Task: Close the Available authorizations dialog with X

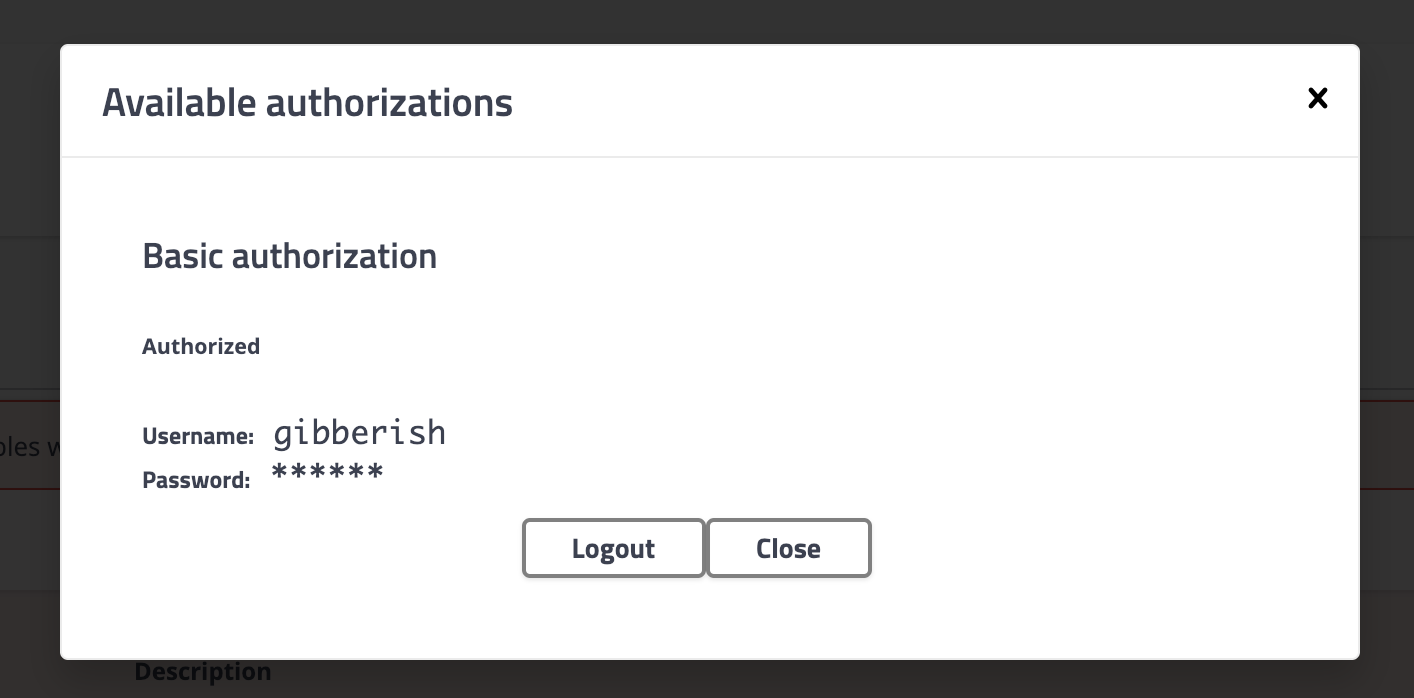Action: [1318, 98]
